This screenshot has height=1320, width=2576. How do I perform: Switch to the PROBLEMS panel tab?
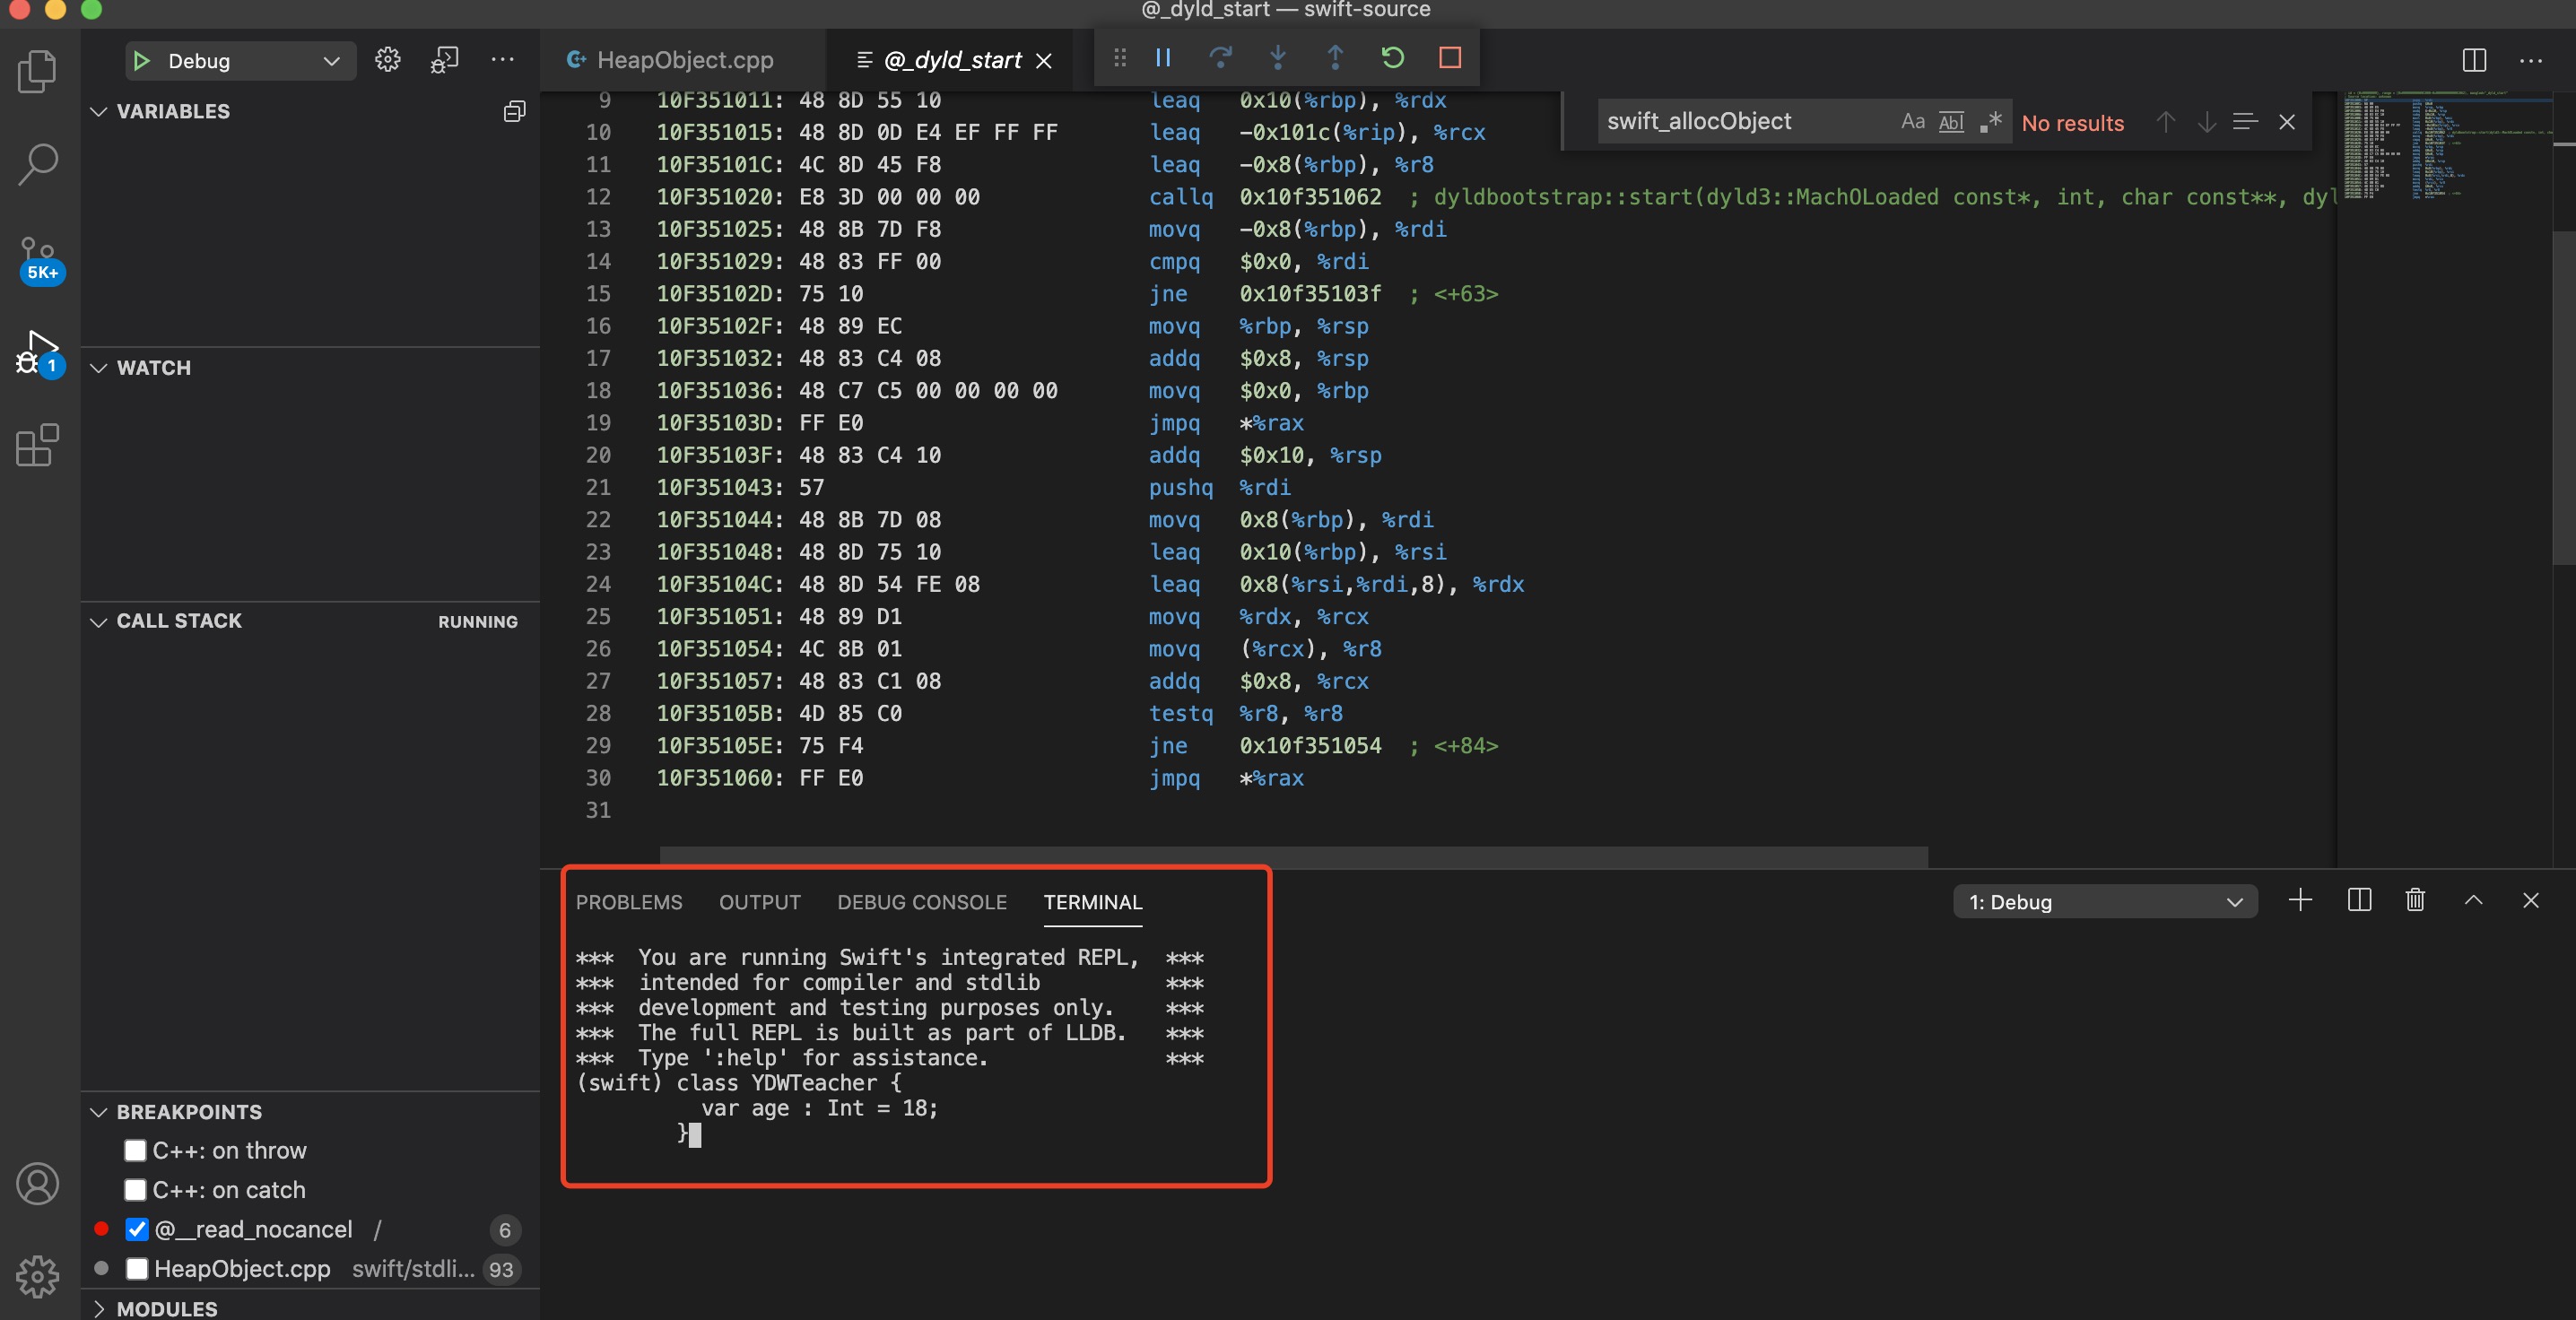click(629, 902)
